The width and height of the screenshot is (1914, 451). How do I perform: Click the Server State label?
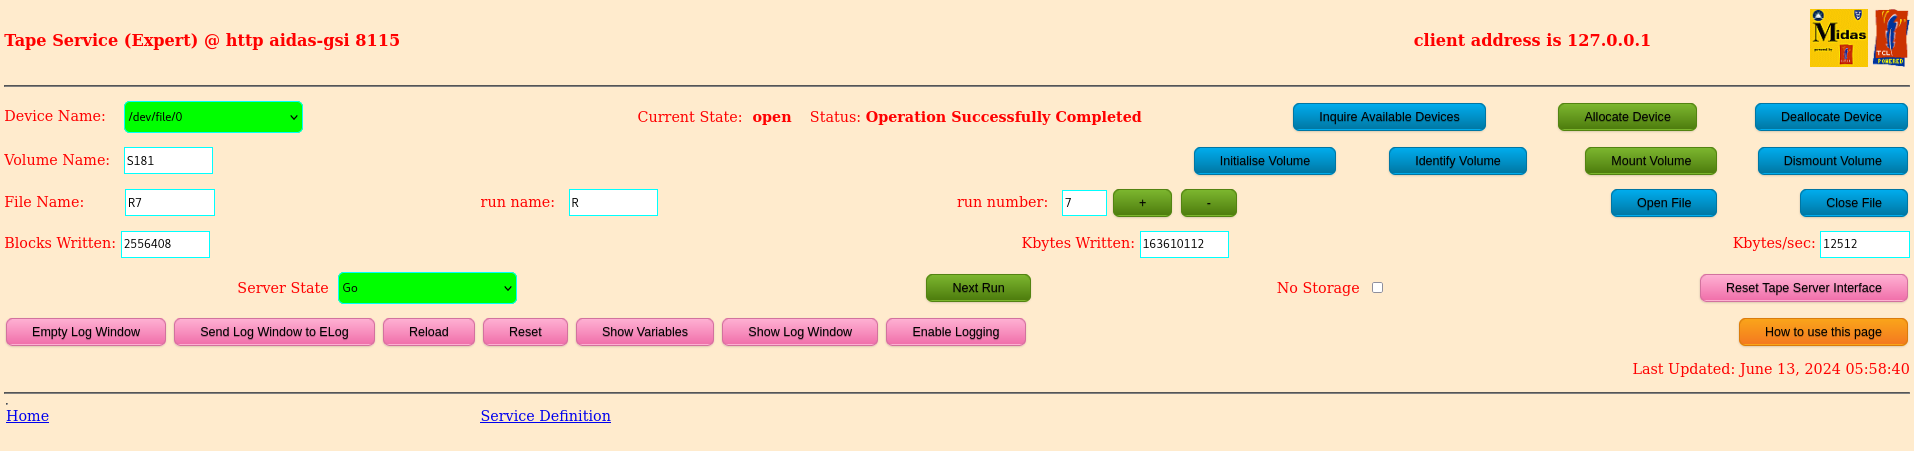(x=283, y=288)
